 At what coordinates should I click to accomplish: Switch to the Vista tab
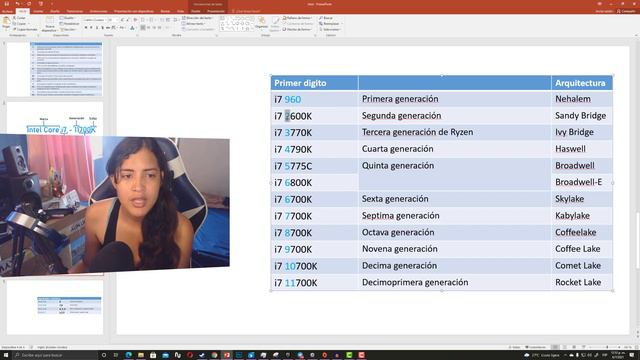click(x=180, y=11)
